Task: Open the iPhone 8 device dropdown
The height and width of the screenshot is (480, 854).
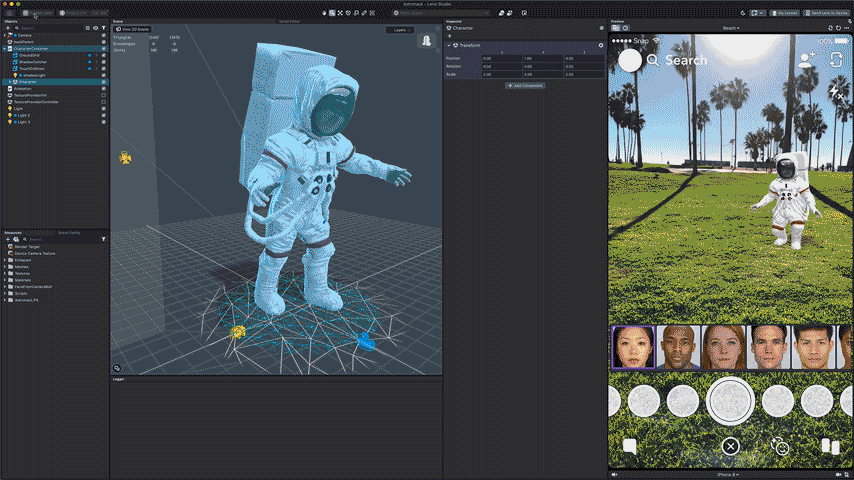Action: 728,475
